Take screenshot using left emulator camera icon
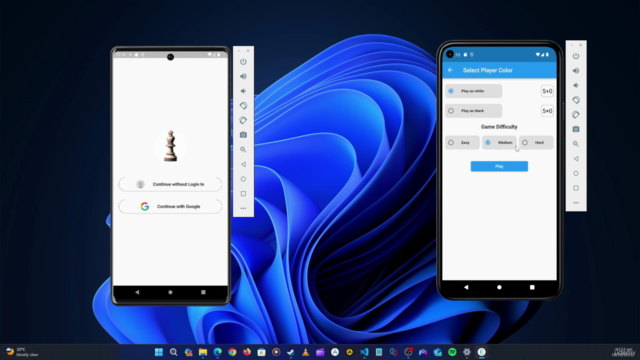Viewport: 640px width, 360px height. coord(243,135)
